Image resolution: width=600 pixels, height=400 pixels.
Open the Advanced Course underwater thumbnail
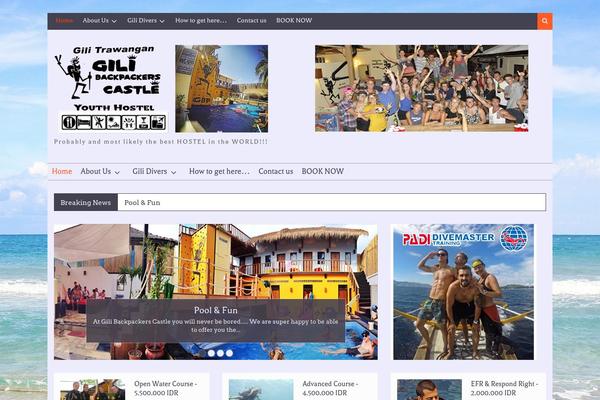tap(261, 390)
